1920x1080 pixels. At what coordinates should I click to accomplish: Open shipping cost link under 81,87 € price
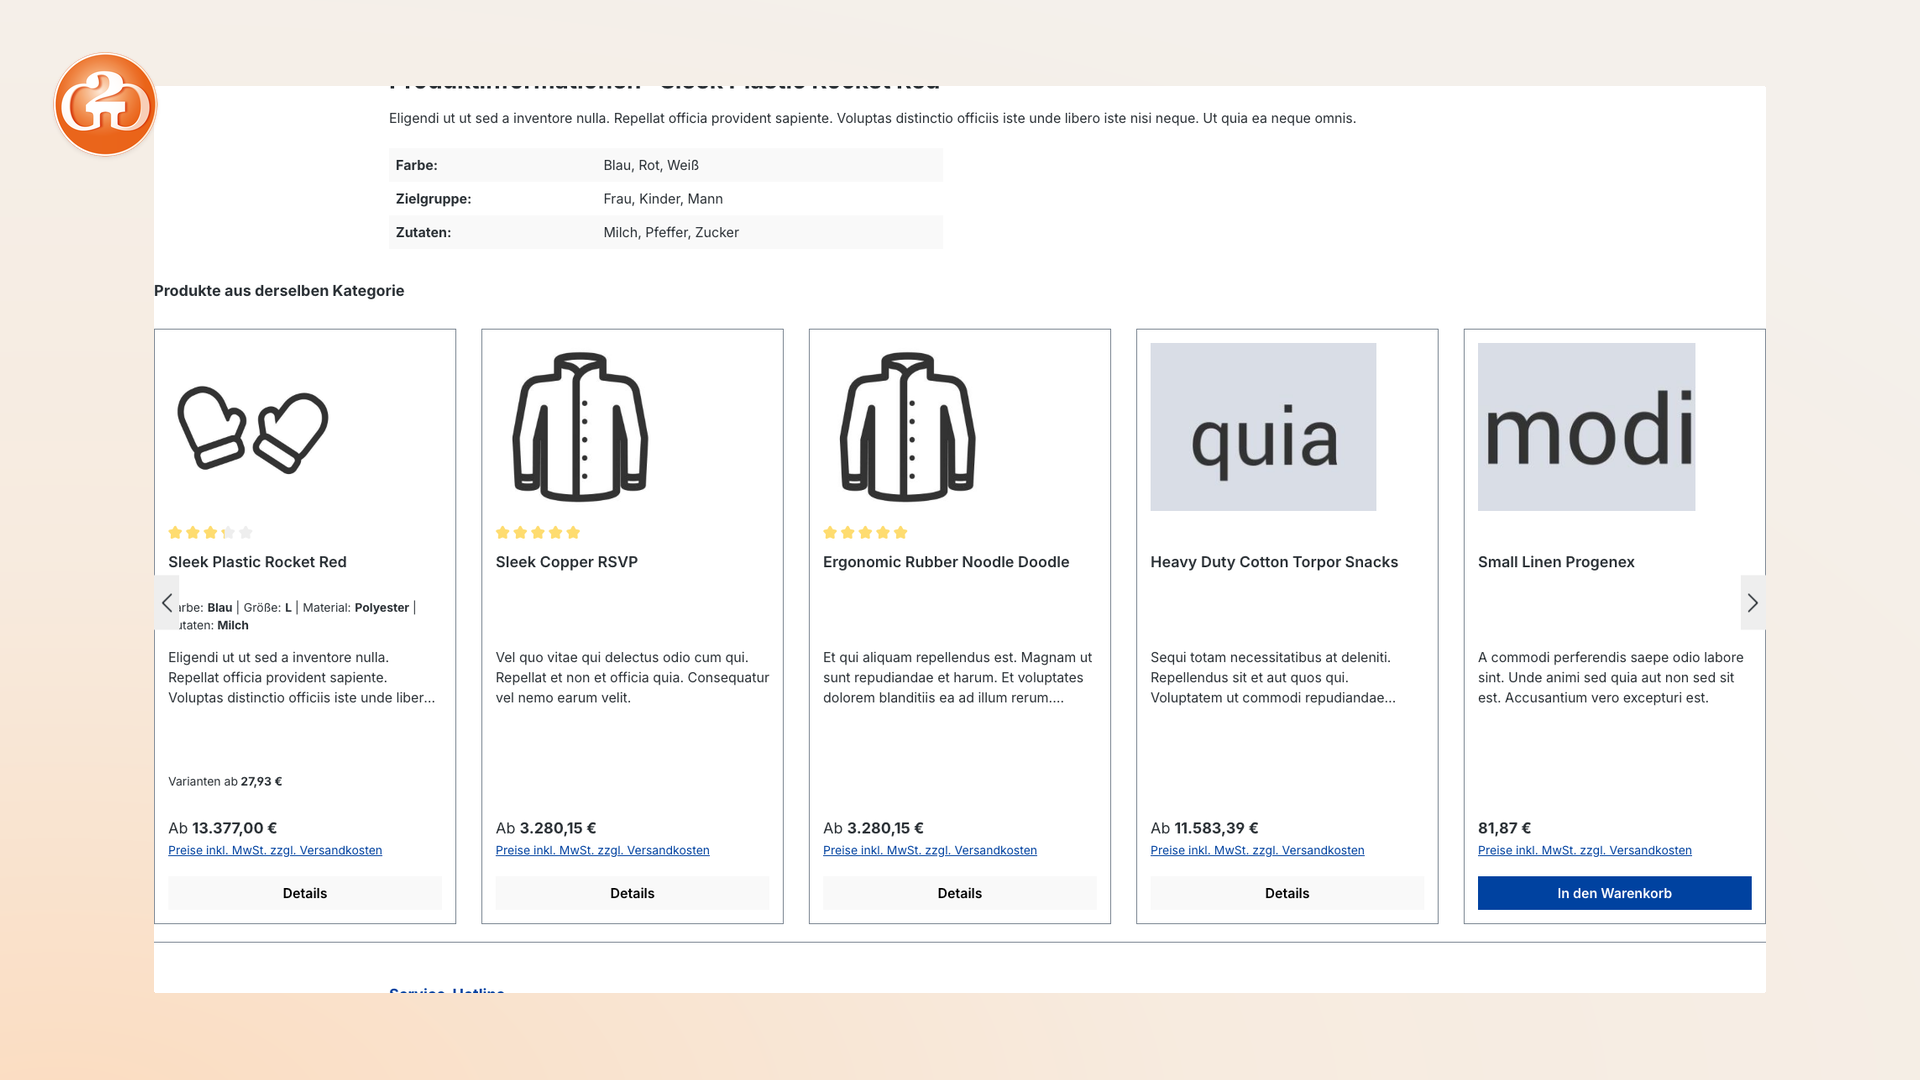(1585, 850)
